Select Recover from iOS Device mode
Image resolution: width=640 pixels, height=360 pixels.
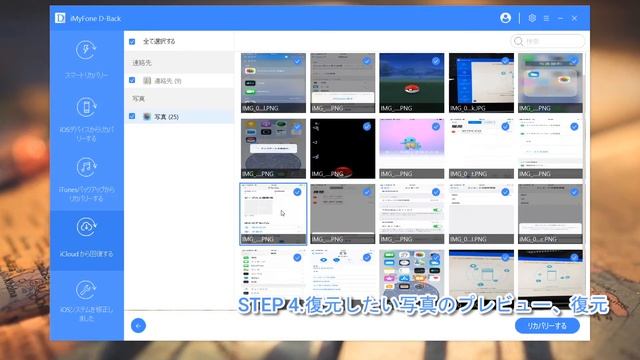click(87, 119)
